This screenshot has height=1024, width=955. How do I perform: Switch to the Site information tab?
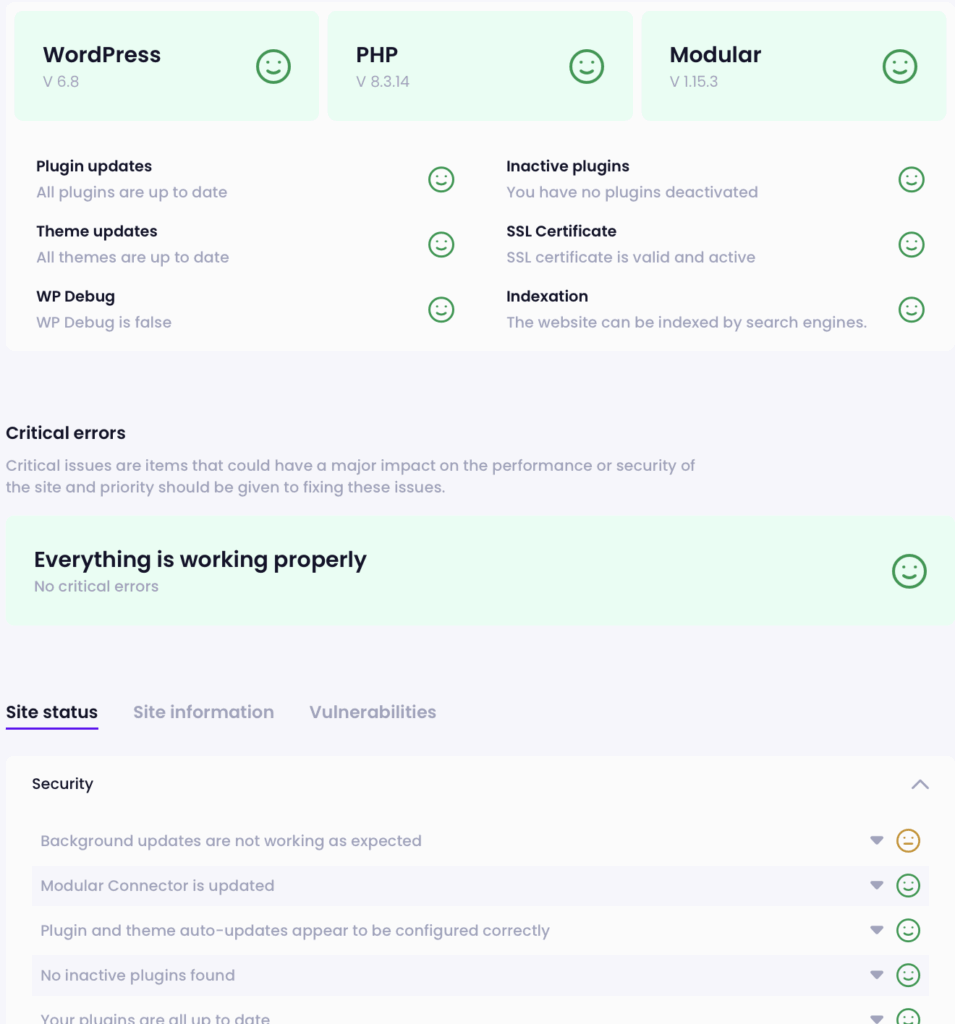pyautogui.click(x=204, y=712)
